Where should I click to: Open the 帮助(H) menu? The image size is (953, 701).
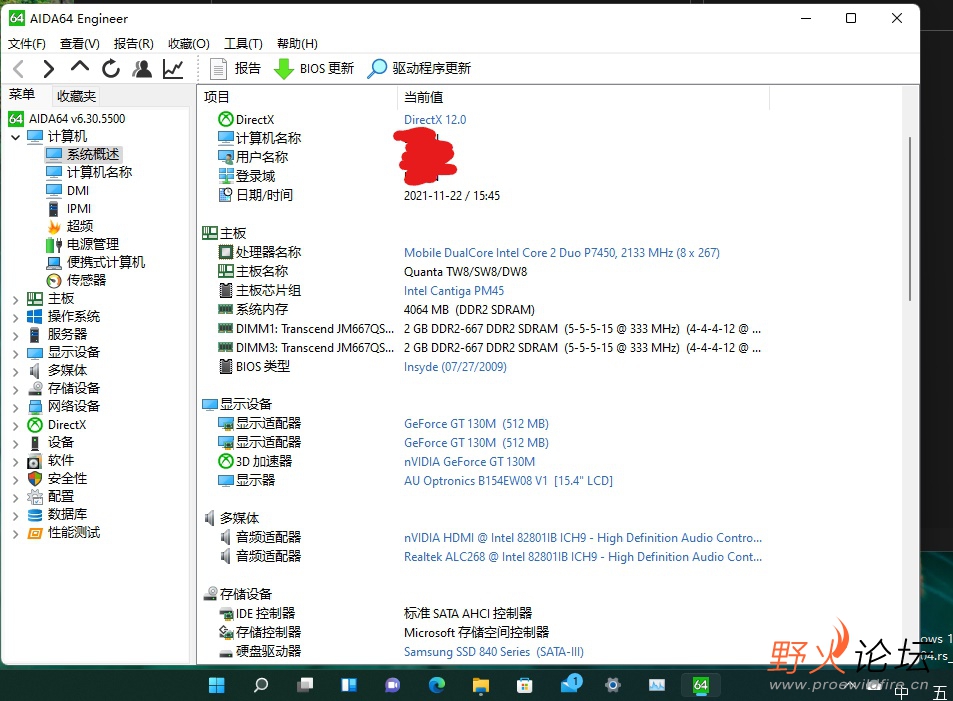pyautogui.click(x=297, y=44)
